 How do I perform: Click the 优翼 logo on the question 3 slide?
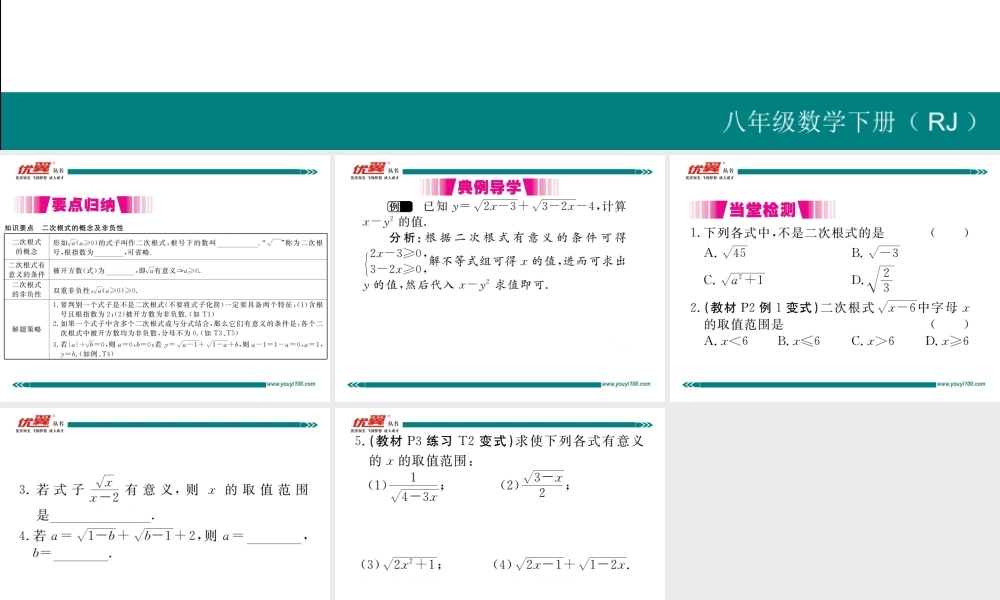(34, 423)
